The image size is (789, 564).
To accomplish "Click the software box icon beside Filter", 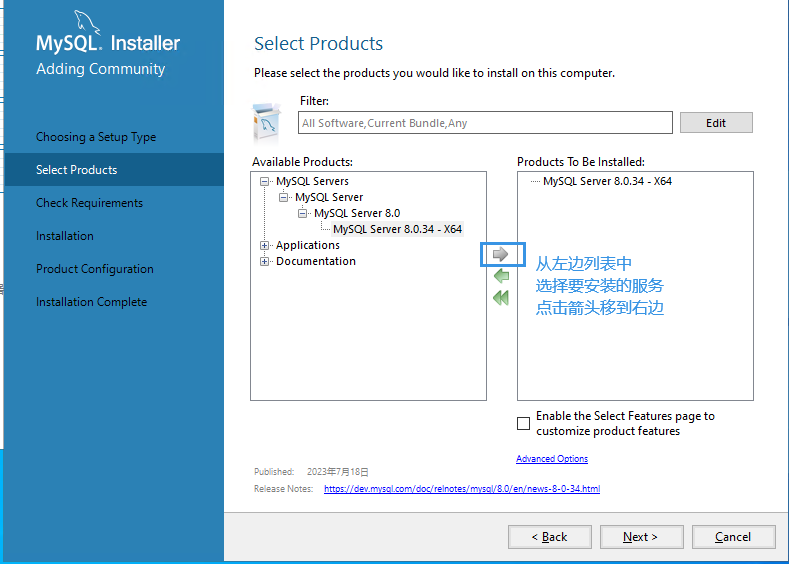I will point(267,124).
